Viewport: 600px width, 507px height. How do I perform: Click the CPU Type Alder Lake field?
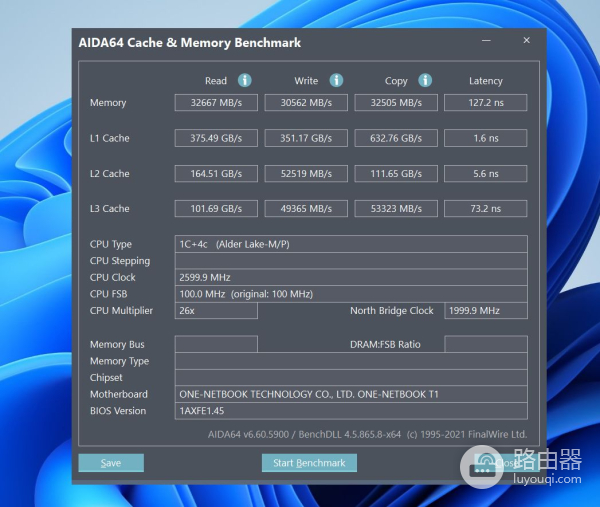(350, 244)
